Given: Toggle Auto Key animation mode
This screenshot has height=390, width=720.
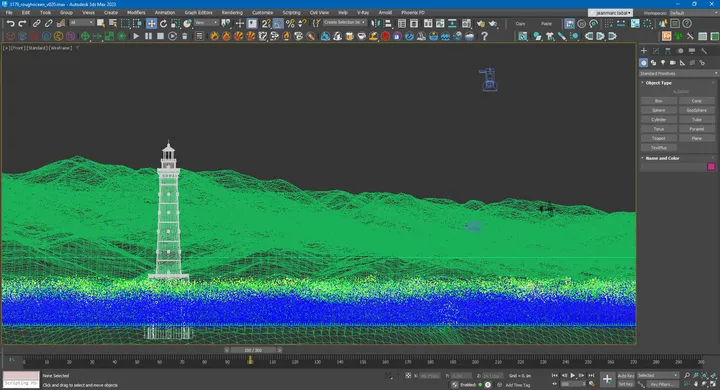Looking at the screenshot, I should 625,376.
